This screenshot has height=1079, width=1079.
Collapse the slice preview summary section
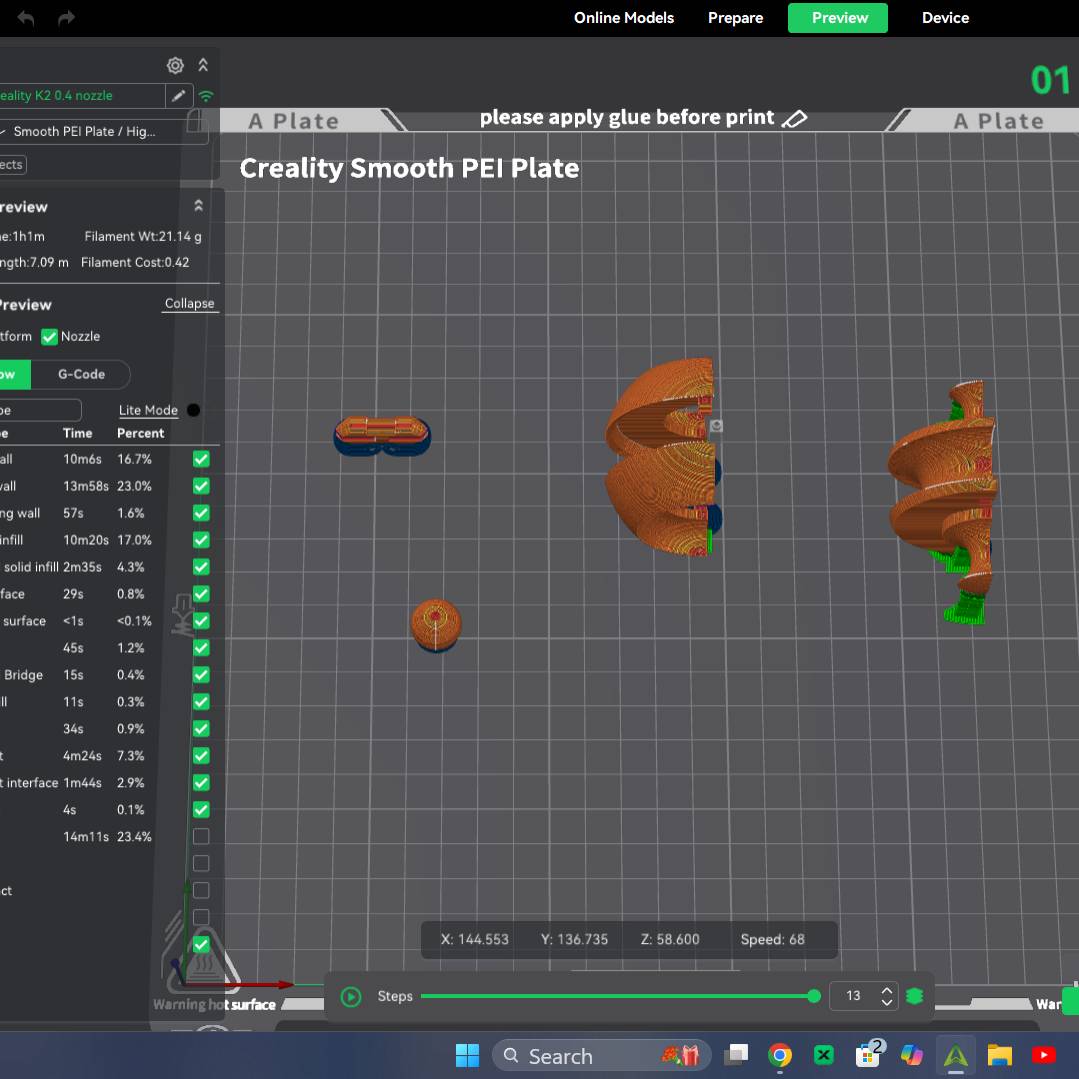pyautogui.click(x=198, y=206)
